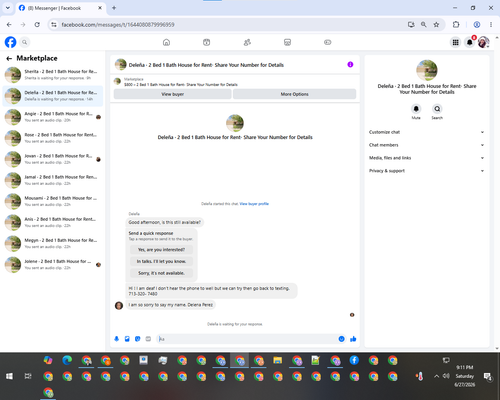Choose a GIF from the GIF icon
This screenshot has width=500, height=400.
(148, 339)
